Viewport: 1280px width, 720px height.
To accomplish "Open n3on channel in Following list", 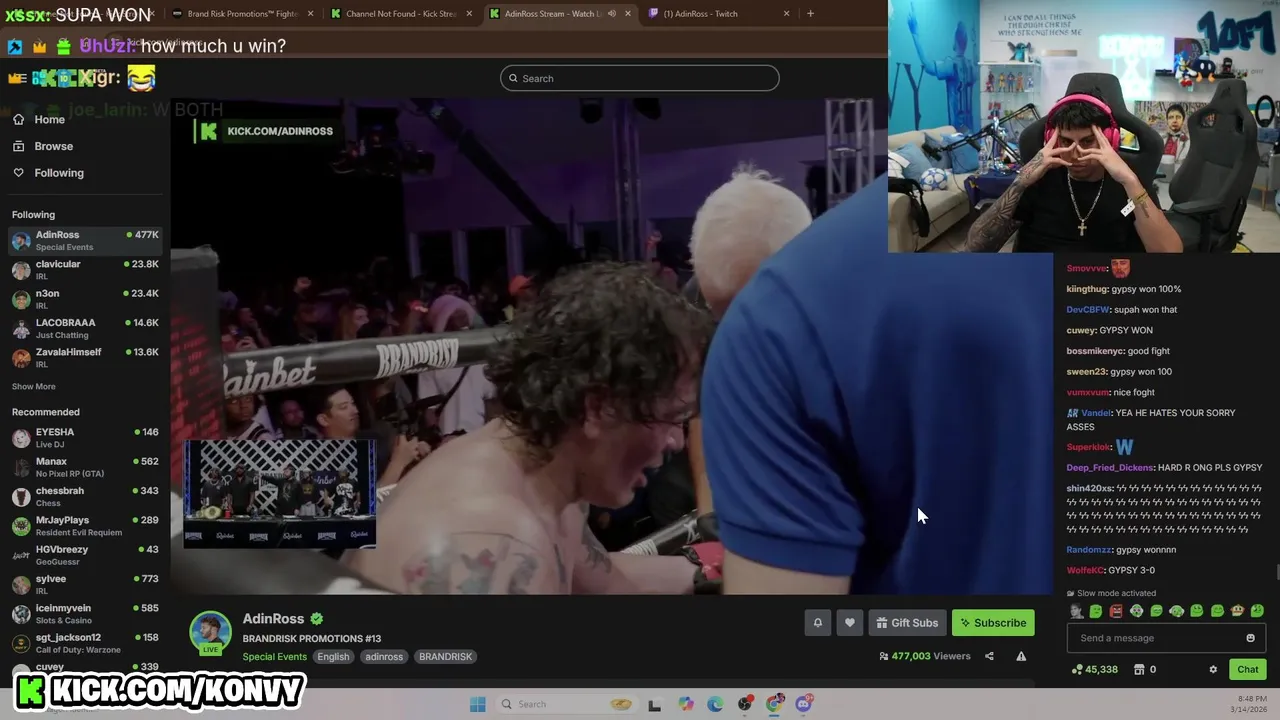I will point(85,299).
